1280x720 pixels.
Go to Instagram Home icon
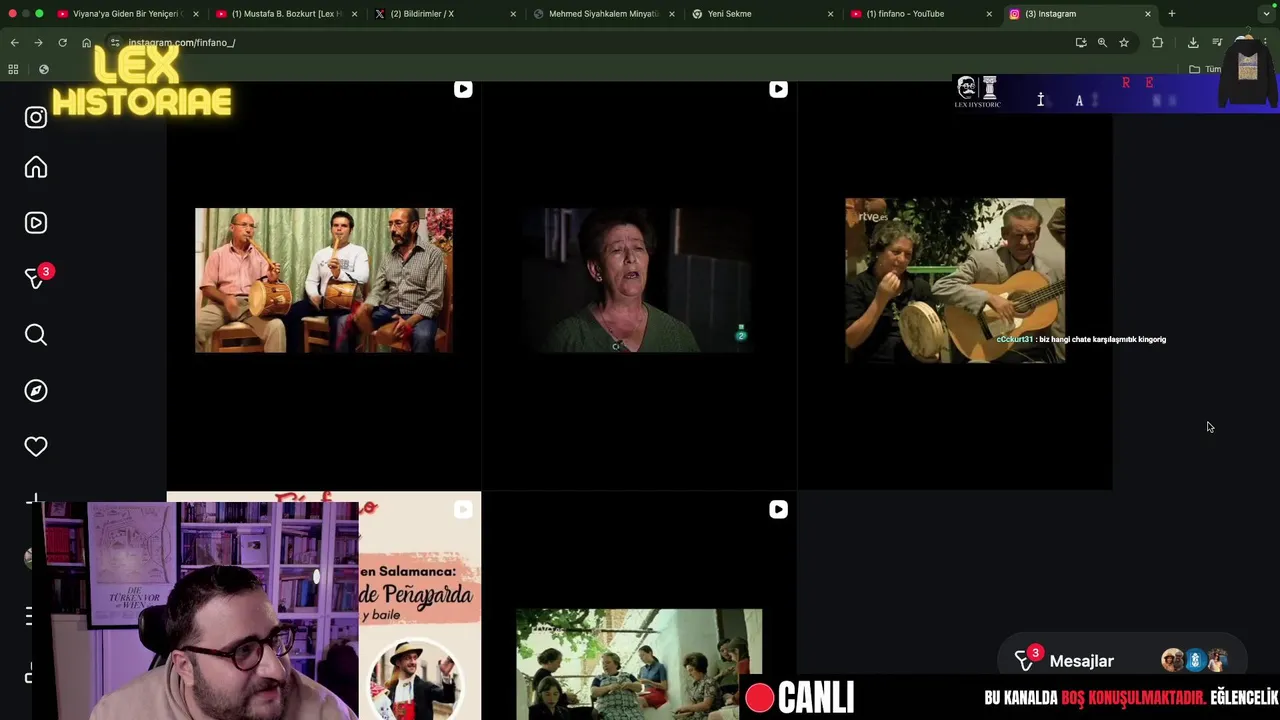coord(36,167)
